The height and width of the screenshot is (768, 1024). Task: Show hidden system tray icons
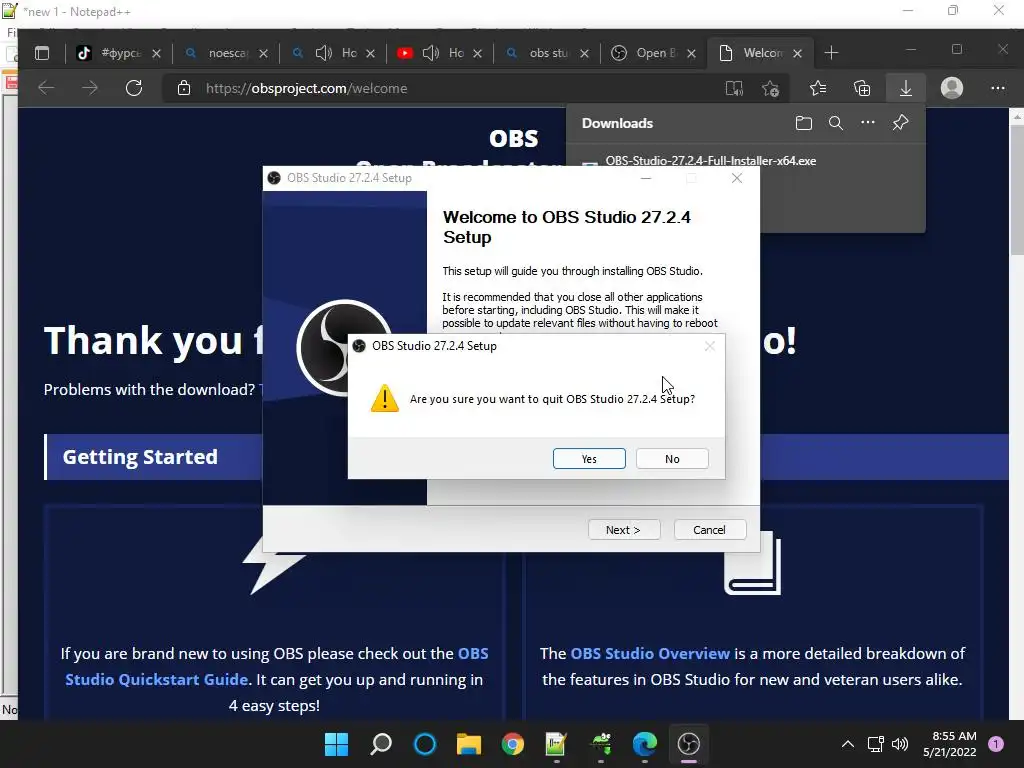click(x=848, y=744)
